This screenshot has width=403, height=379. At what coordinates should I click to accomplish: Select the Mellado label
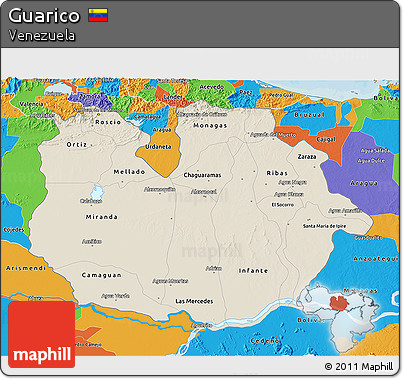click(129, 172)
